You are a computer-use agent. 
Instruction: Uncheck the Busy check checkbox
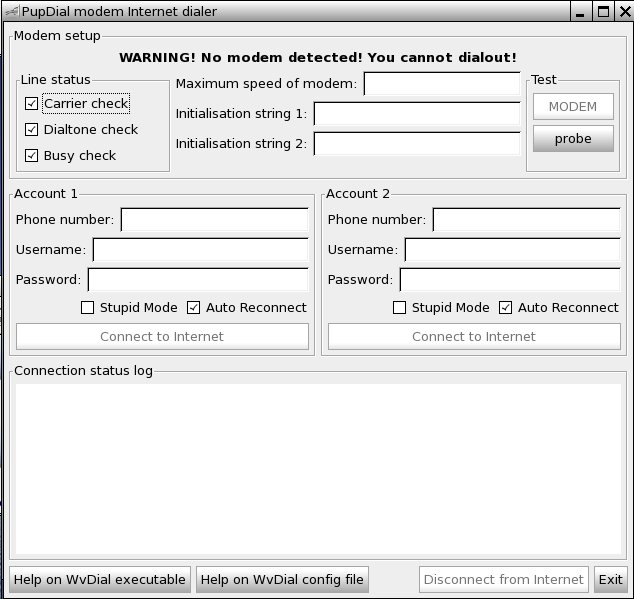pyautogui.click(x=32, y=155)
